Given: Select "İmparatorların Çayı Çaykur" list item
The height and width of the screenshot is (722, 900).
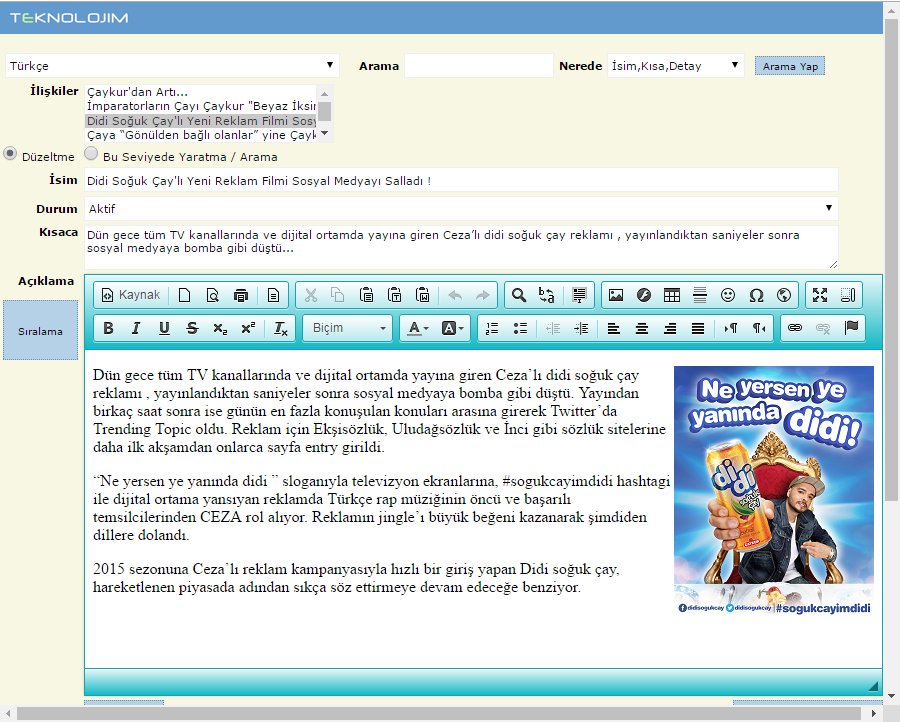Looking at the screenshot, I should coord(200,106).
